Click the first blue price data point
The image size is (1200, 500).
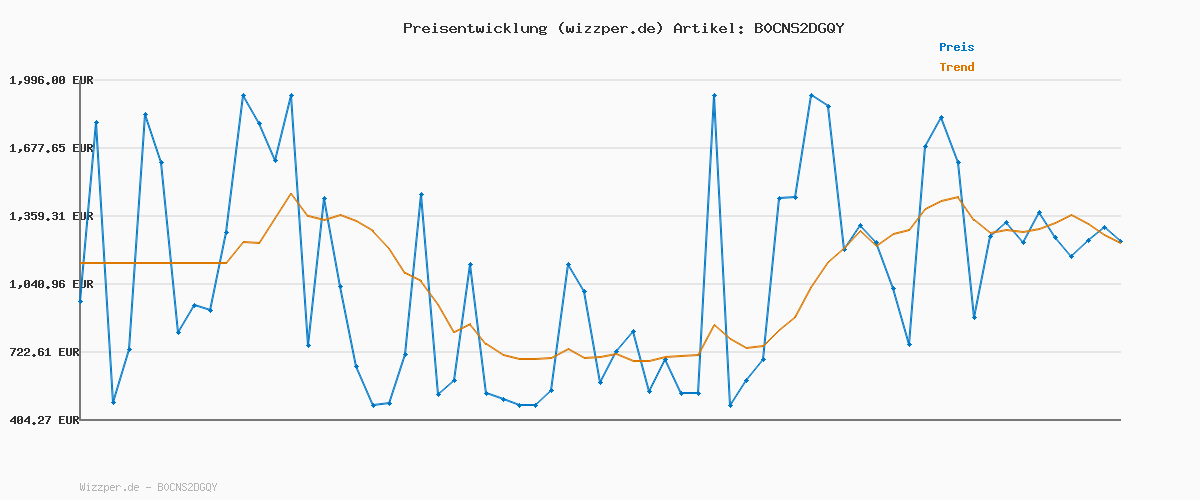tap(80, 301)
